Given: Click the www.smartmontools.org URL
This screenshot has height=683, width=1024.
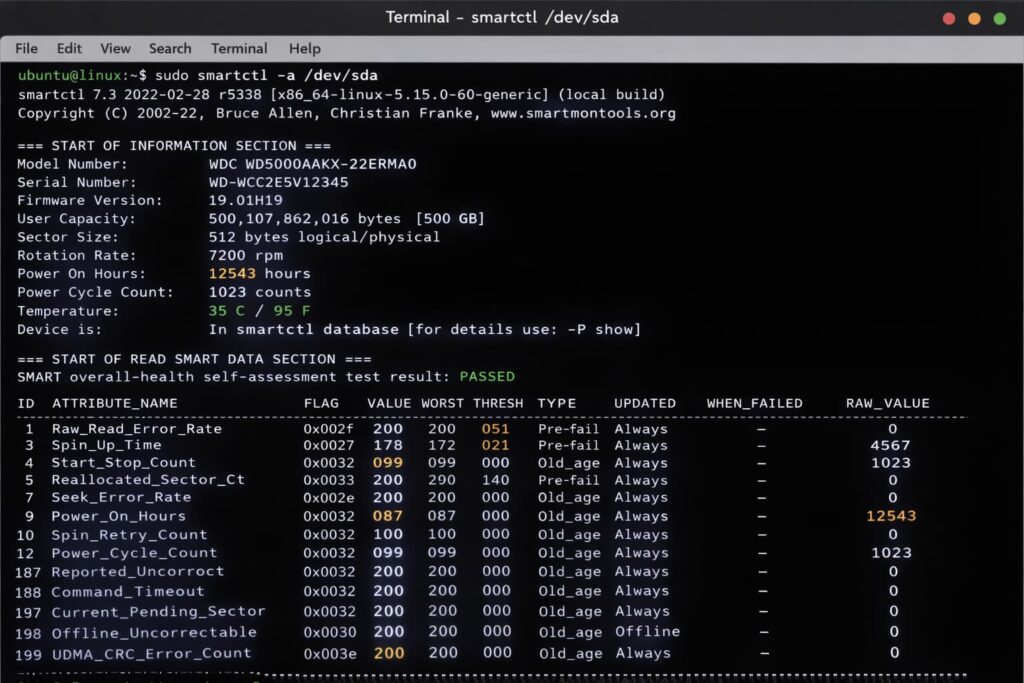Looking at the screenshot, I should point(583,113).
